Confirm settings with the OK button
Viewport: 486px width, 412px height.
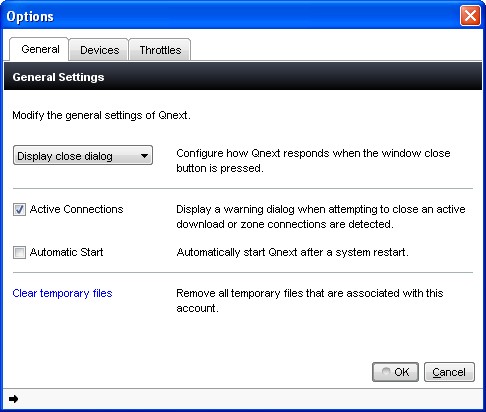click(395, 372)
